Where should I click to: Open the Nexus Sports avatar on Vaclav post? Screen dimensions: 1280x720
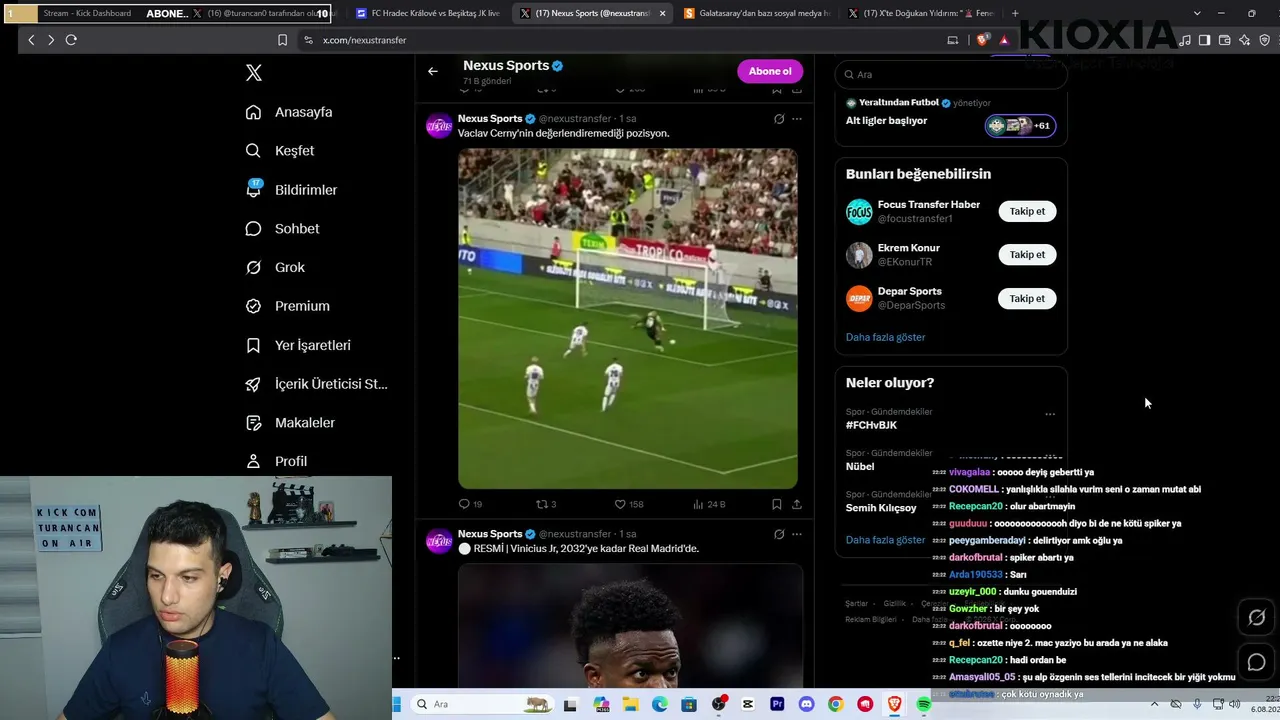pos(439,126)
